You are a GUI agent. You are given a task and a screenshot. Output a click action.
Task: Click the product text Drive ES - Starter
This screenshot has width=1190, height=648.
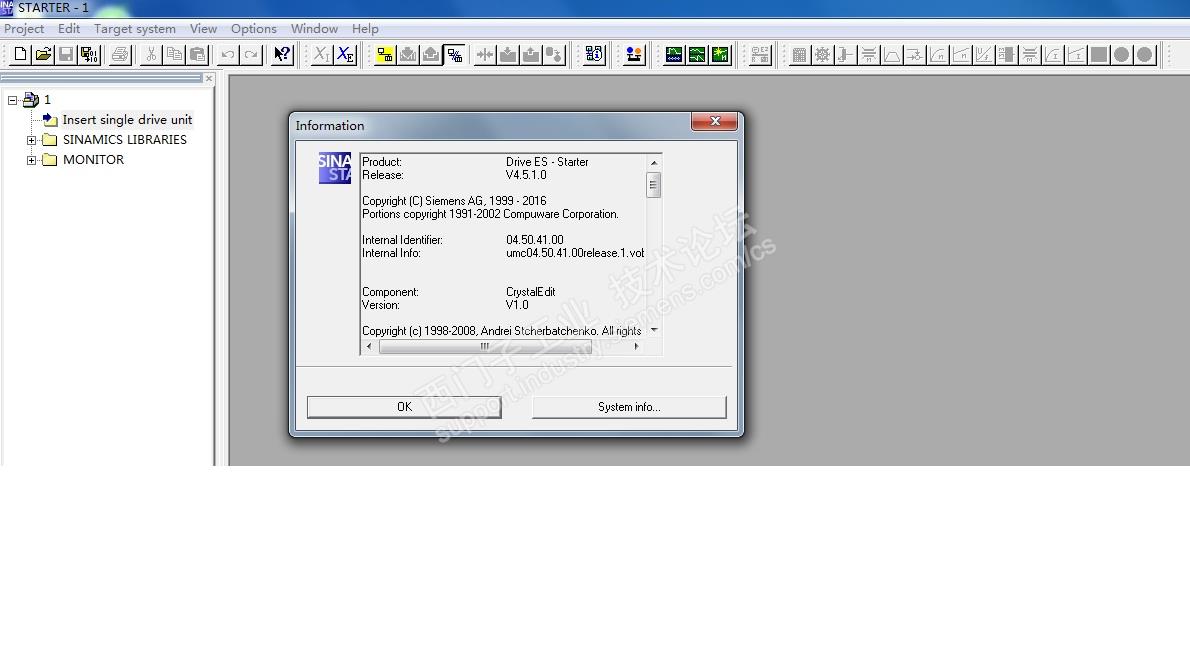(546, 162)
